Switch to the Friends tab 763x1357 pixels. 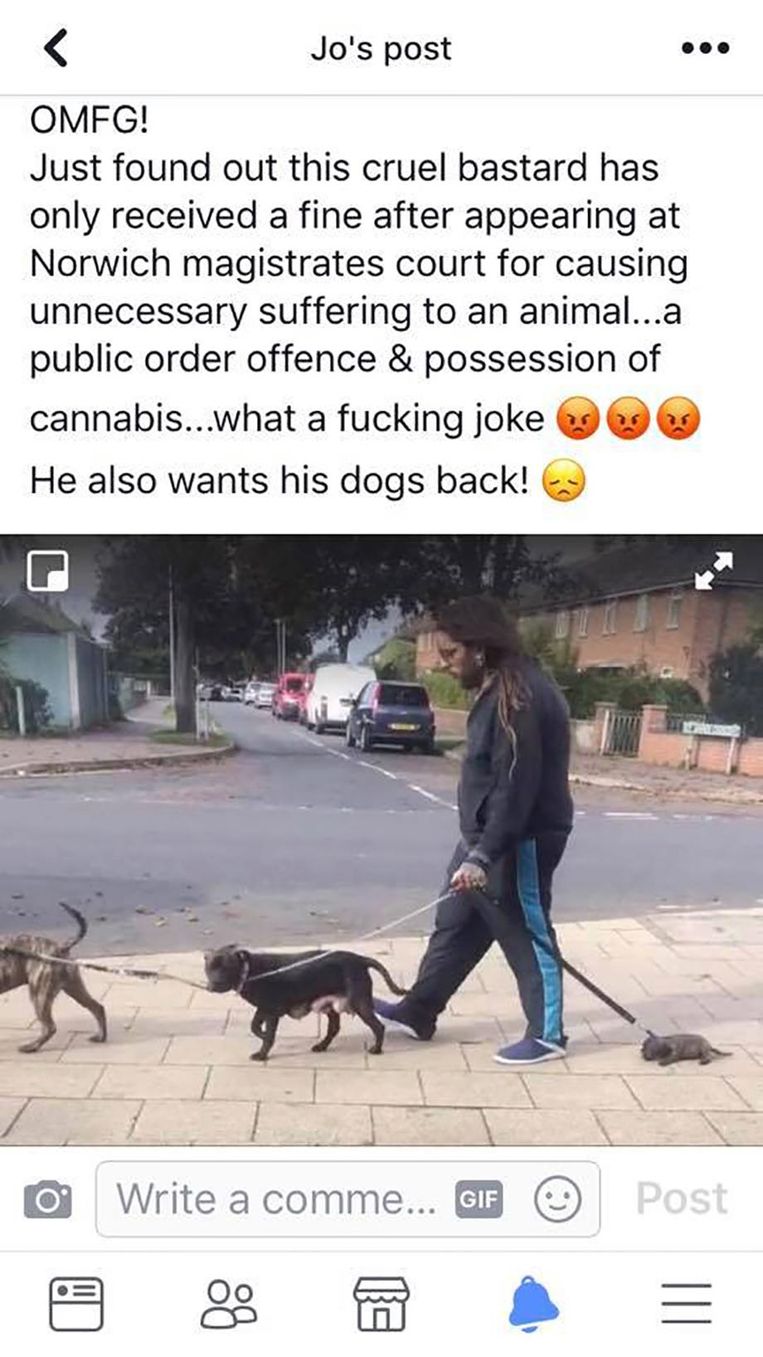228,1304
